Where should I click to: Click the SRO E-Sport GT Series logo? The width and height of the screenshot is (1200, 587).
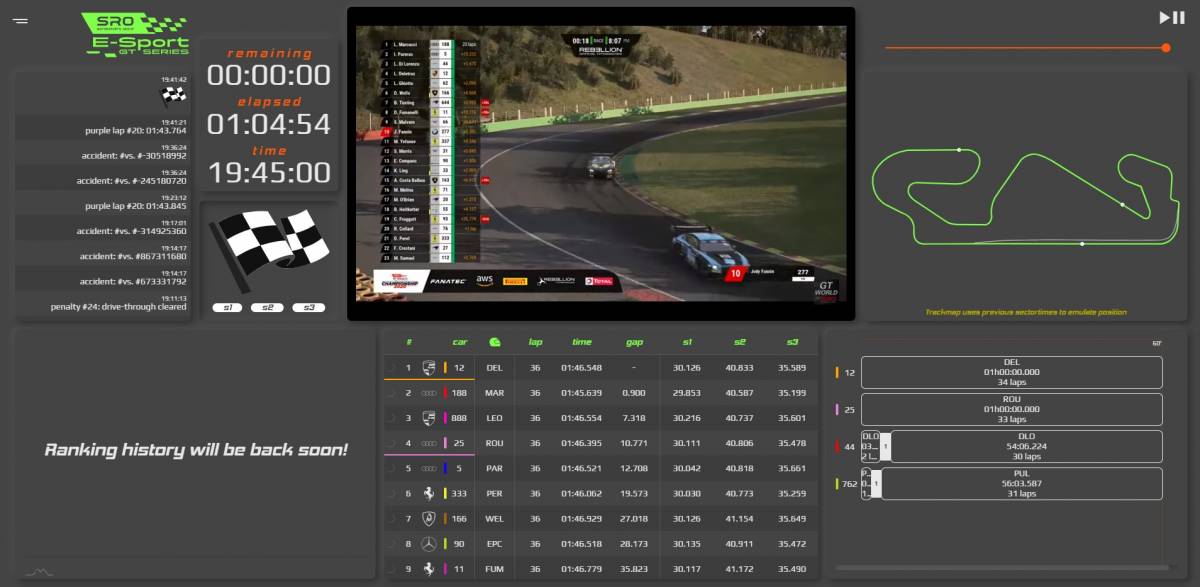(x=134, y=37)
